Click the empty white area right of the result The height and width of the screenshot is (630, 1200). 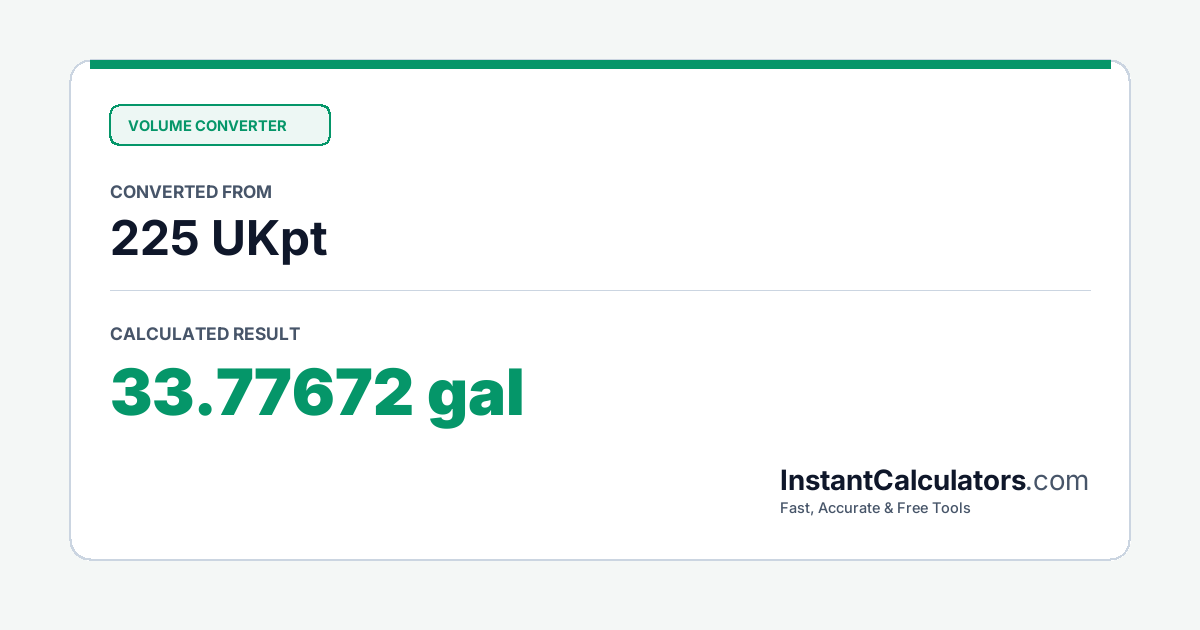tap(800, 392)
